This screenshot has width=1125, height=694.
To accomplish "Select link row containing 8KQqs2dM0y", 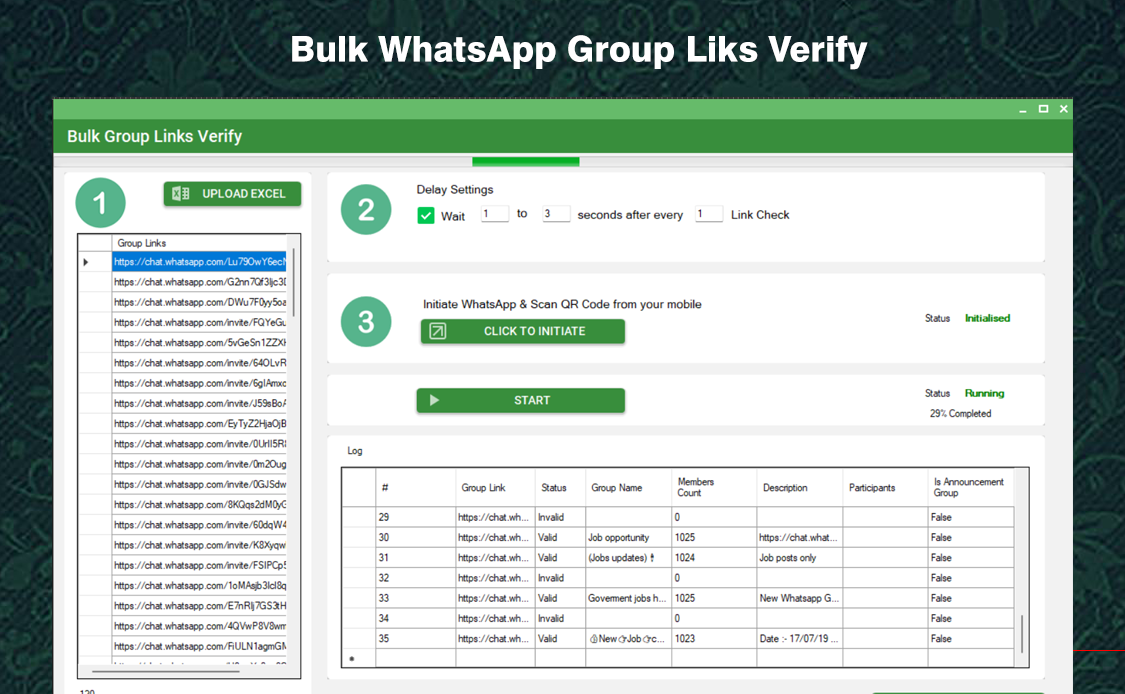I will click(x=199, y=505).
